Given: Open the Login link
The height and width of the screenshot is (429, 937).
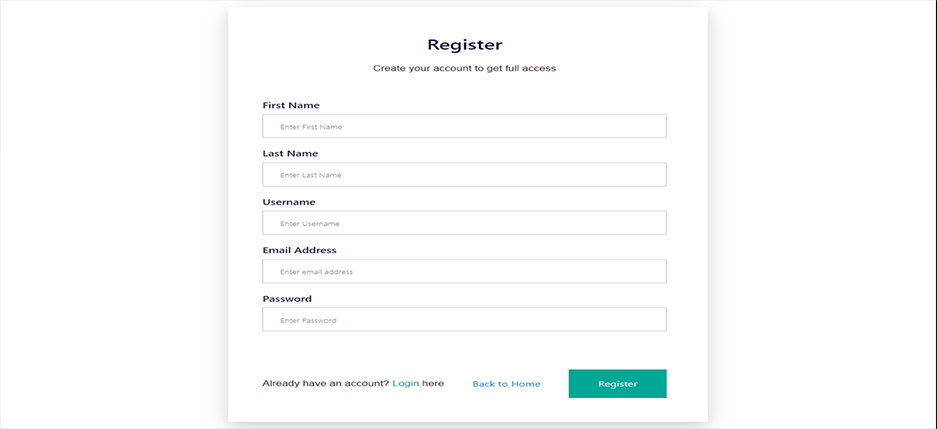Looking at the screenshot, I should pos(405,384).
